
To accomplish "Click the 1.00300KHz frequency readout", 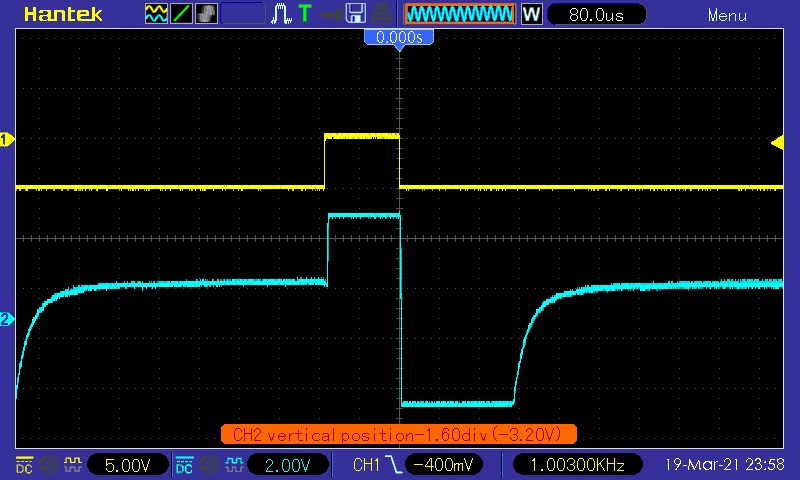I will [578, 465].
